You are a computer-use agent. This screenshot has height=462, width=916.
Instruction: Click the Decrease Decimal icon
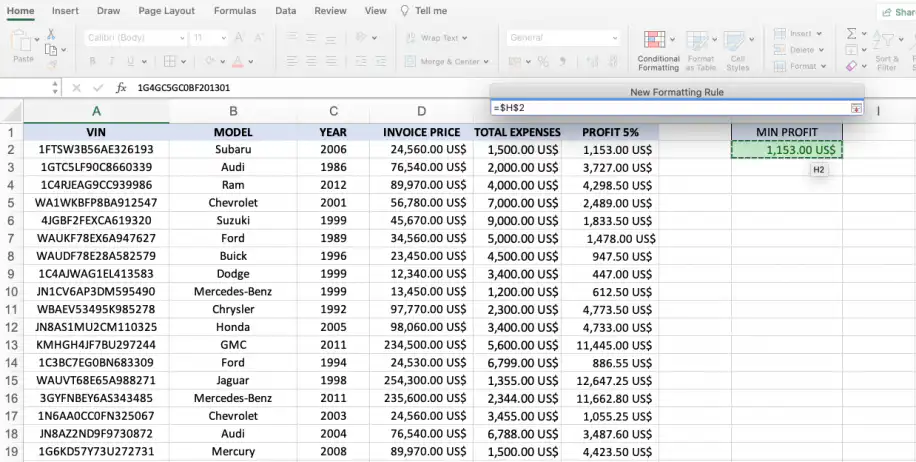(x=613, y=61)
